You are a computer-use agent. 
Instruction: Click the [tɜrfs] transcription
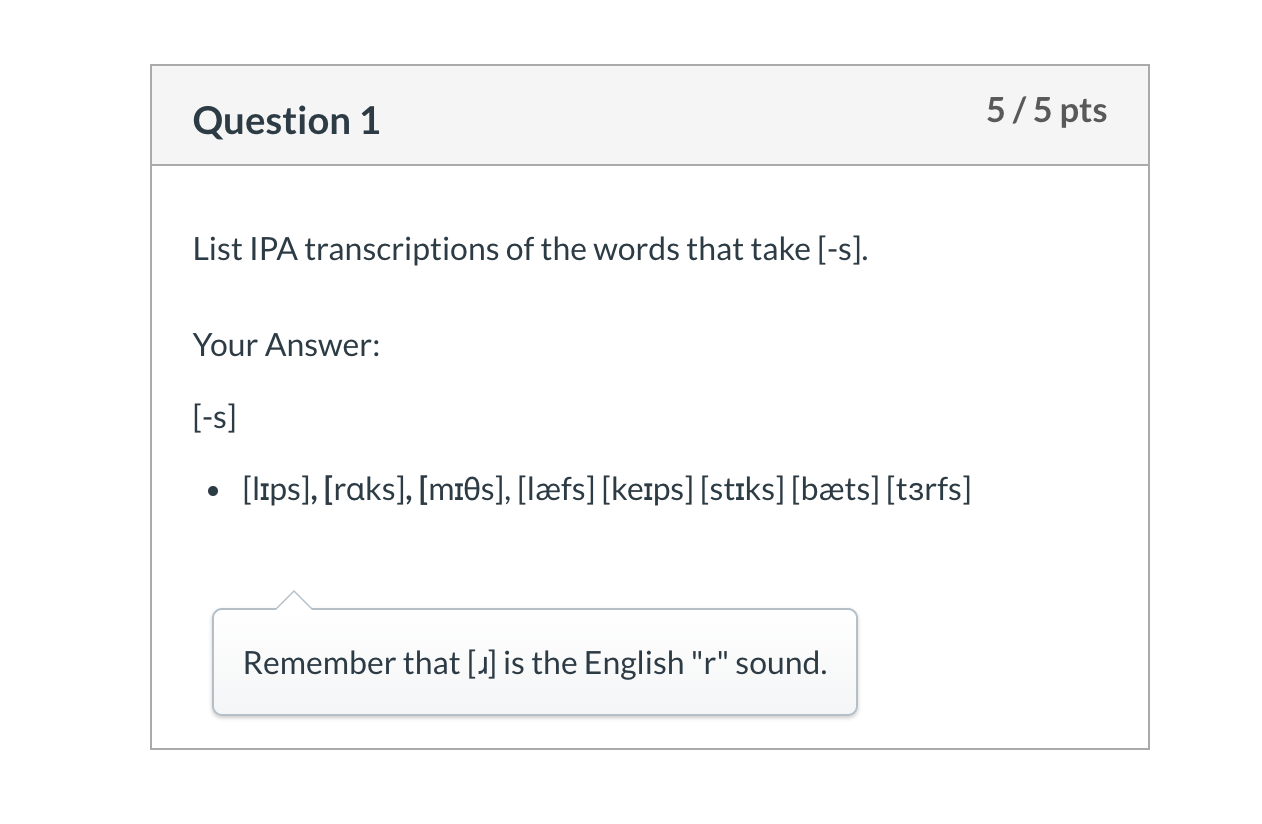(x=929, y=490)
